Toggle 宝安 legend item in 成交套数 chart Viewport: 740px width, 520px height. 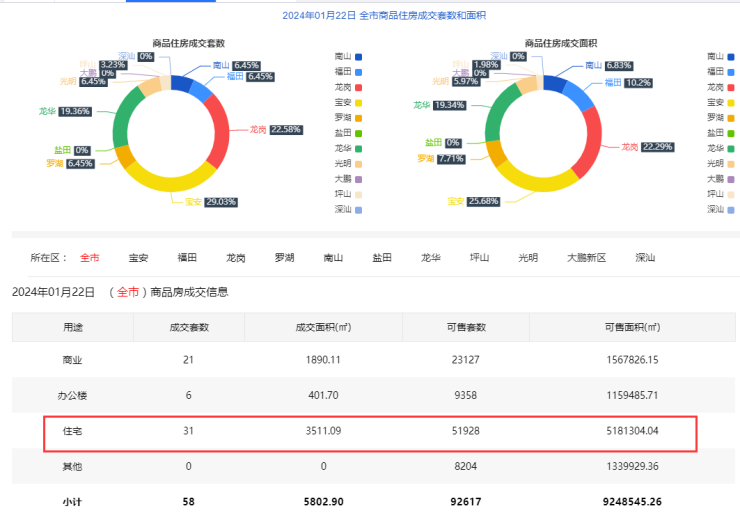(348, 102)
